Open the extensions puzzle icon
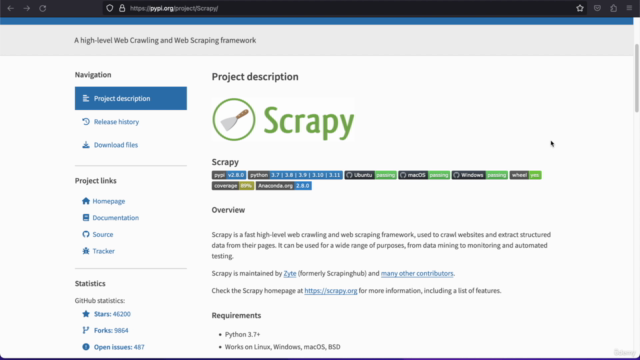Screen dimensions: 640x360 coord(613,8)
